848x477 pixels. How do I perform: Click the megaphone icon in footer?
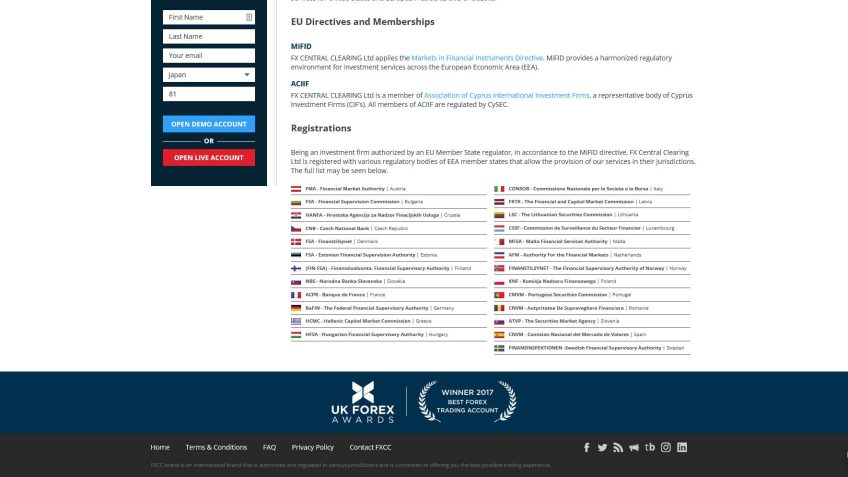pyautogui.click(x=633, y=447)
